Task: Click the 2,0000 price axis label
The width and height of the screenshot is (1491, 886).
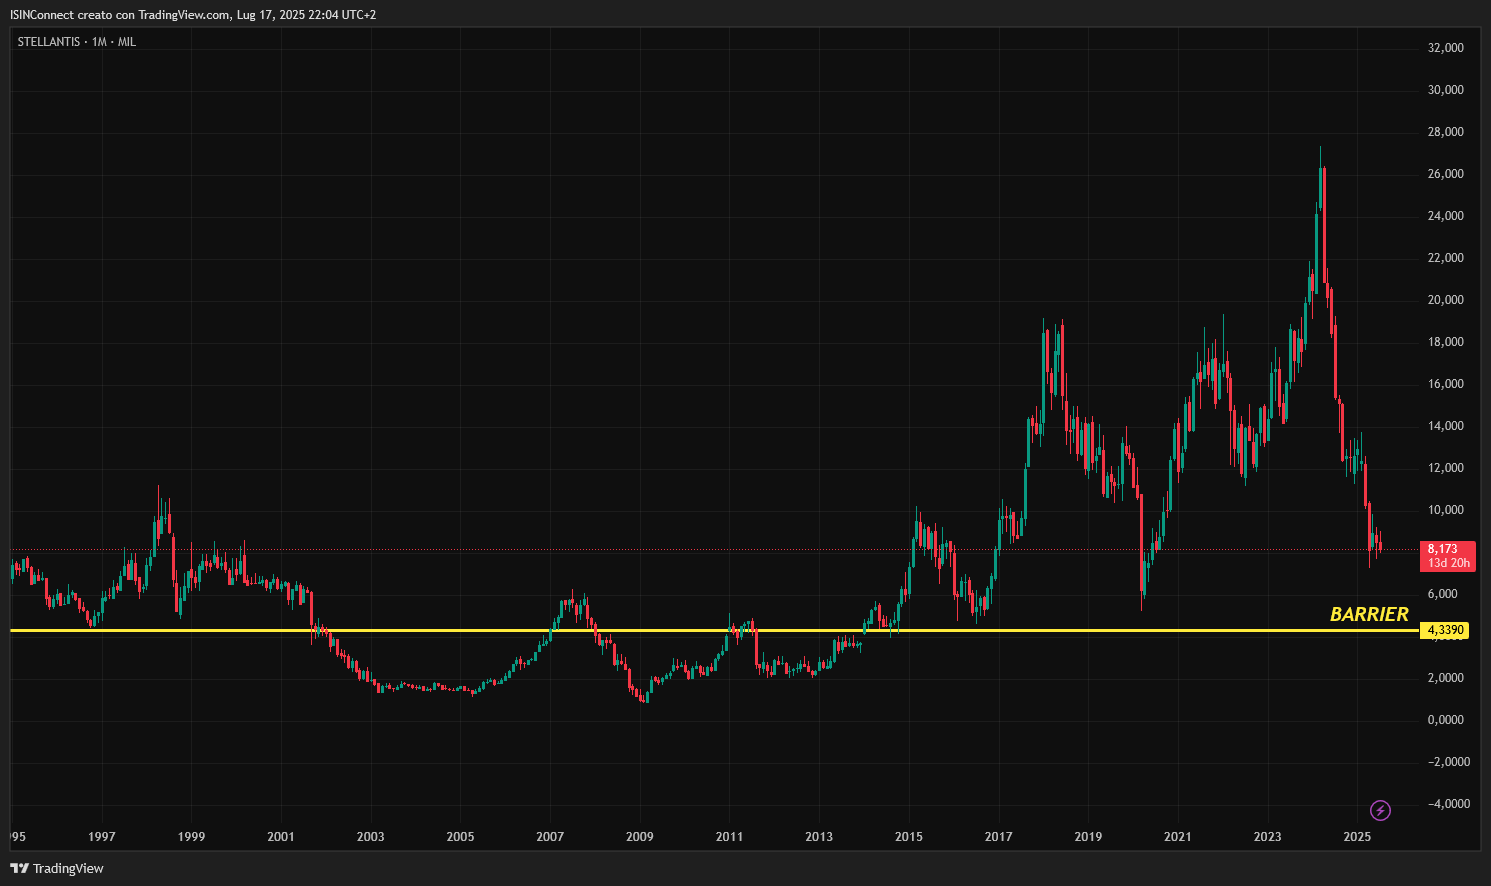Action: [1446, 678]
